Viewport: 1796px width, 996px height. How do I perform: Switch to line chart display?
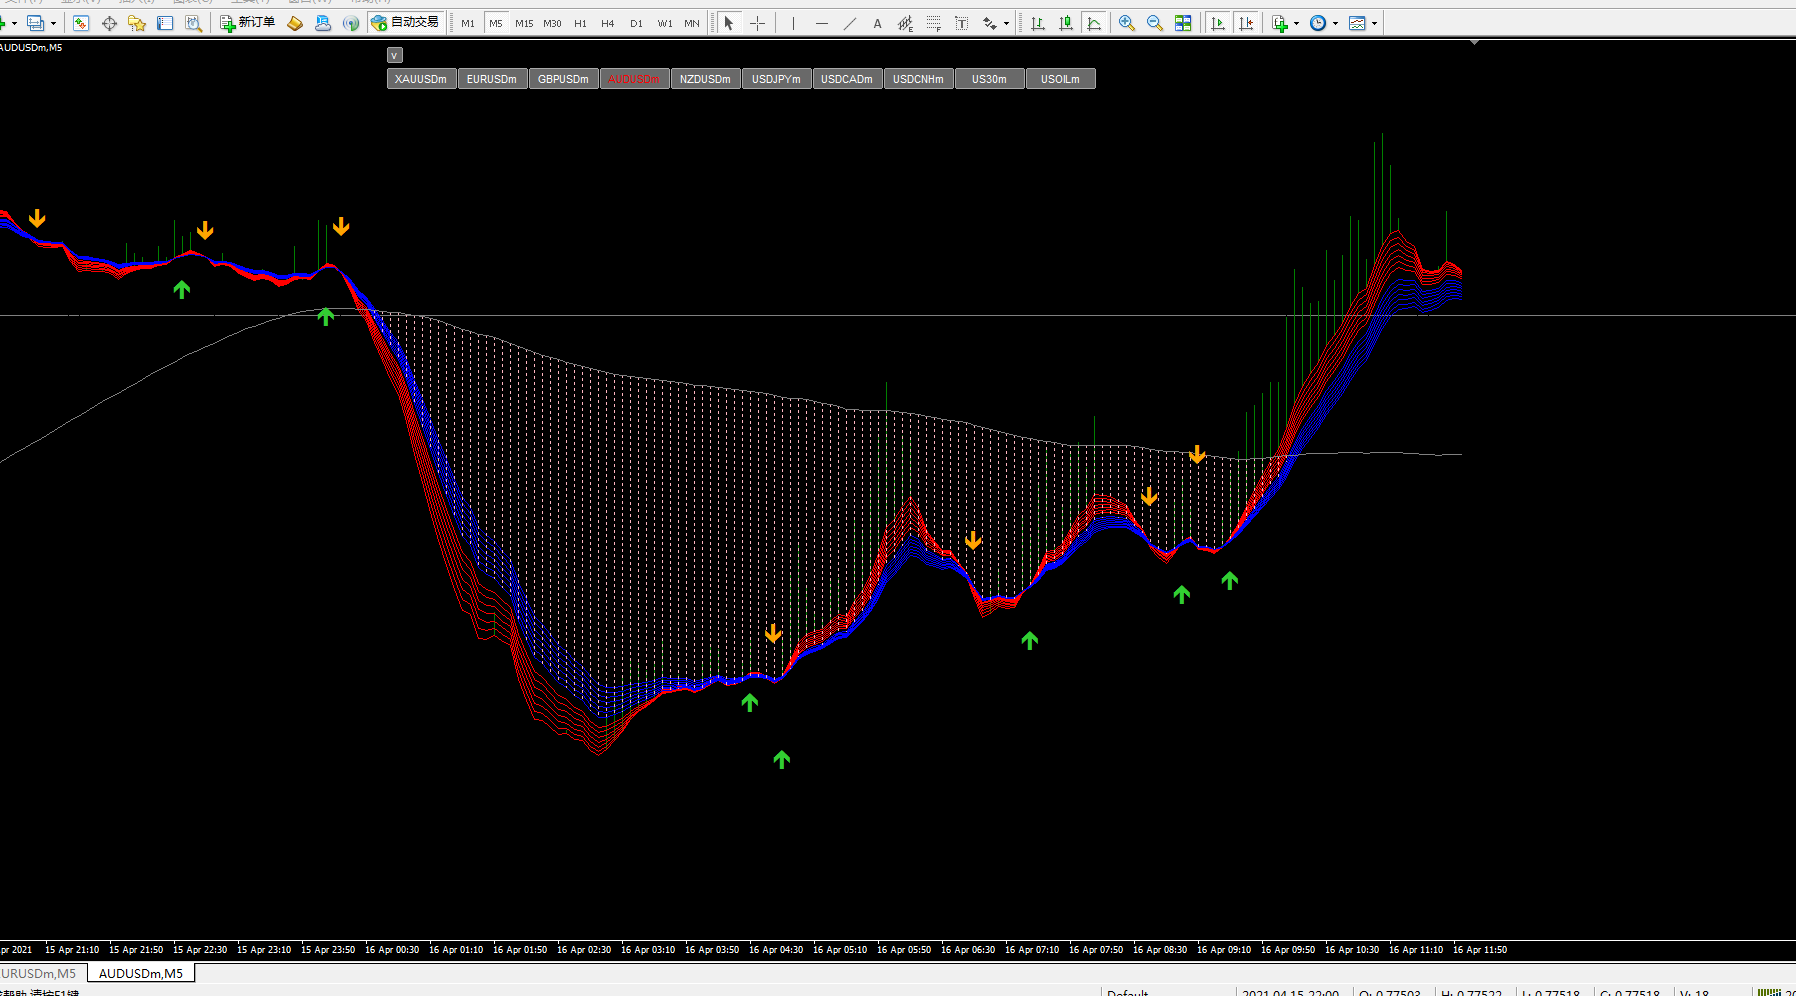pos(1094,23)
